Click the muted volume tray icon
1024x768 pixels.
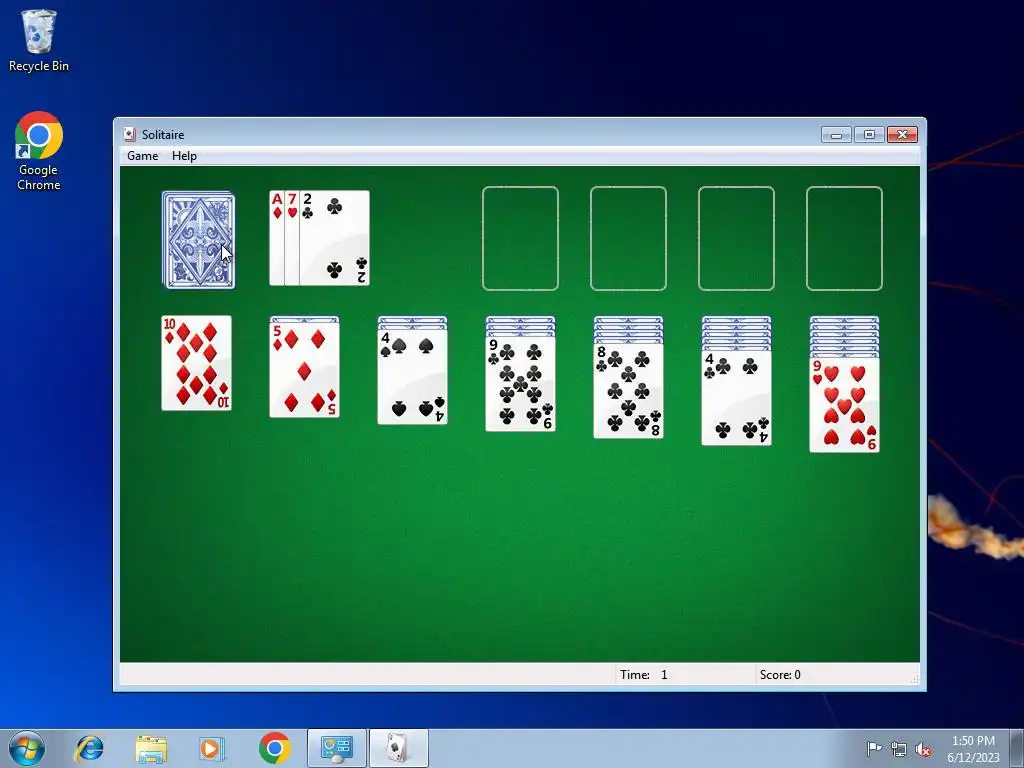pos(923,749)
